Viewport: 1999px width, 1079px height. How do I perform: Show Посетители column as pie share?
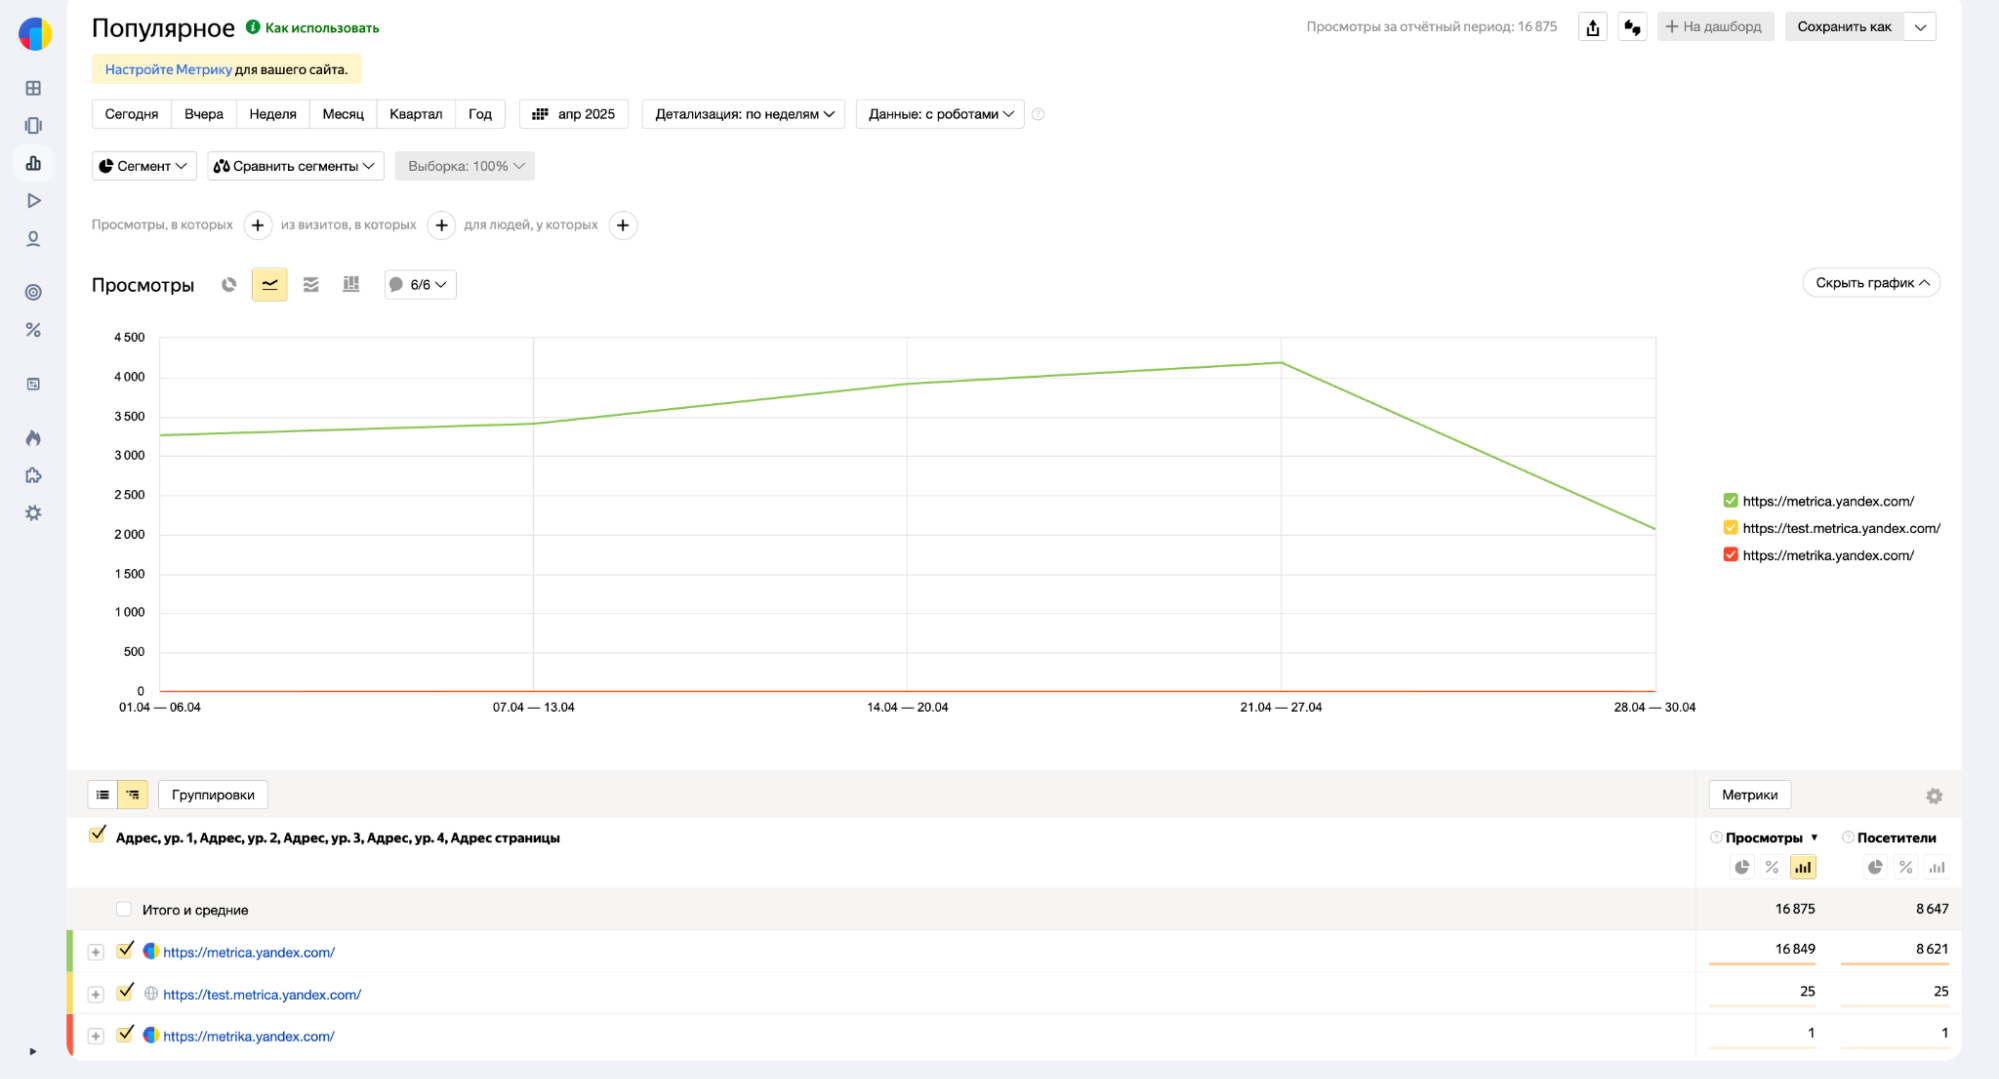(1875, 867)
